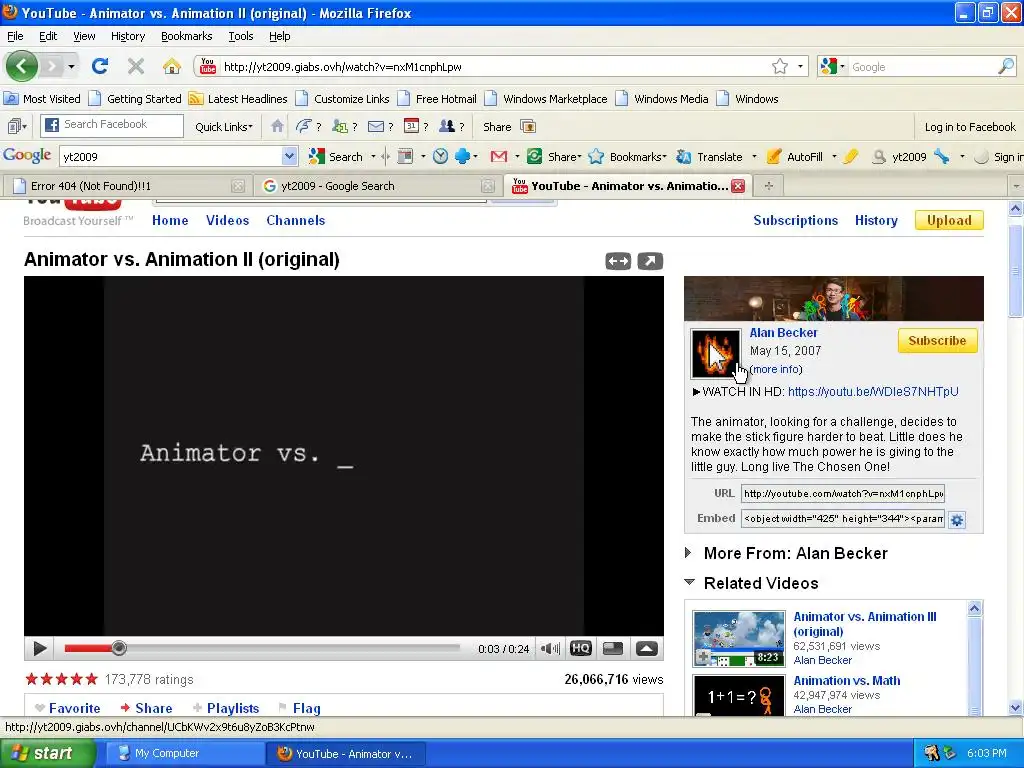Open the Facebook toolbar events calendar icon
This screenshot has width=1024, height=768.
[x=411, y=126]
